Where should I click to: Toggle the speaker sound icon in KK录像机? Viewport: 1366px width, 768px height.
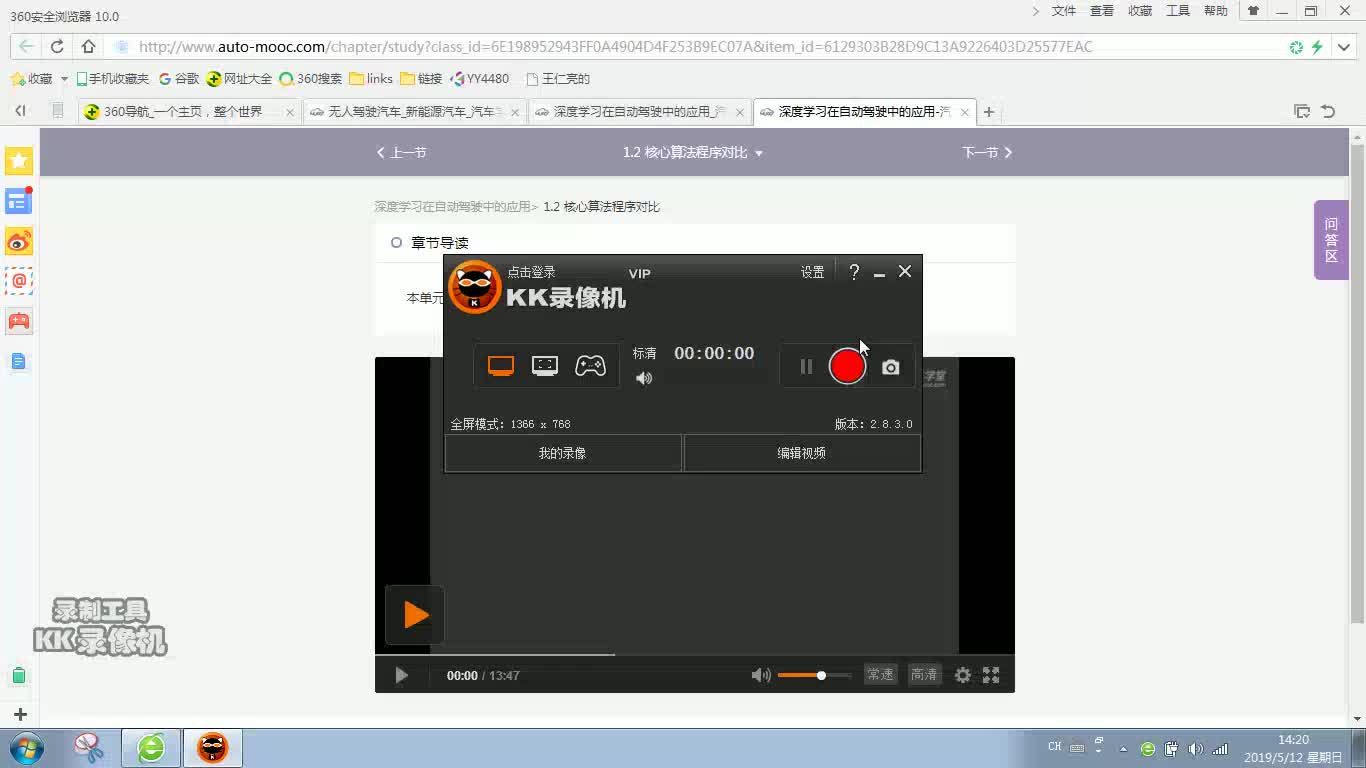[x=644, y=378]
